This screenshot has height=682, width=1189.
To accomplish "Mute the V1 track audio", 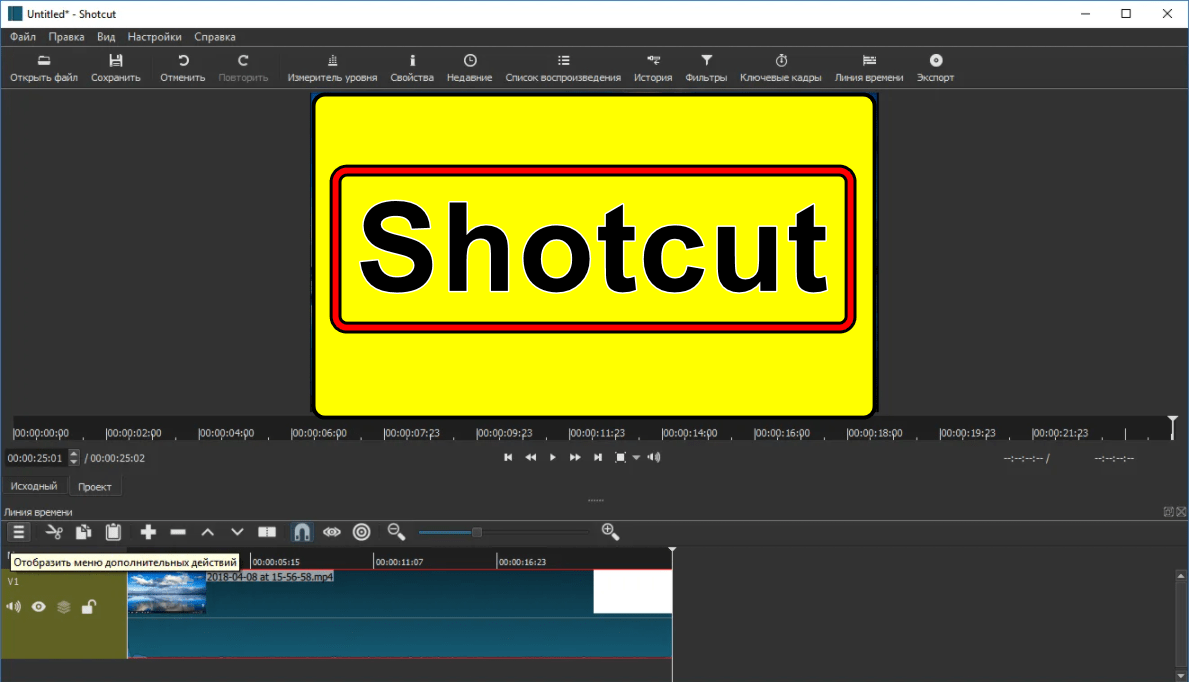I will tap(14, 607).
